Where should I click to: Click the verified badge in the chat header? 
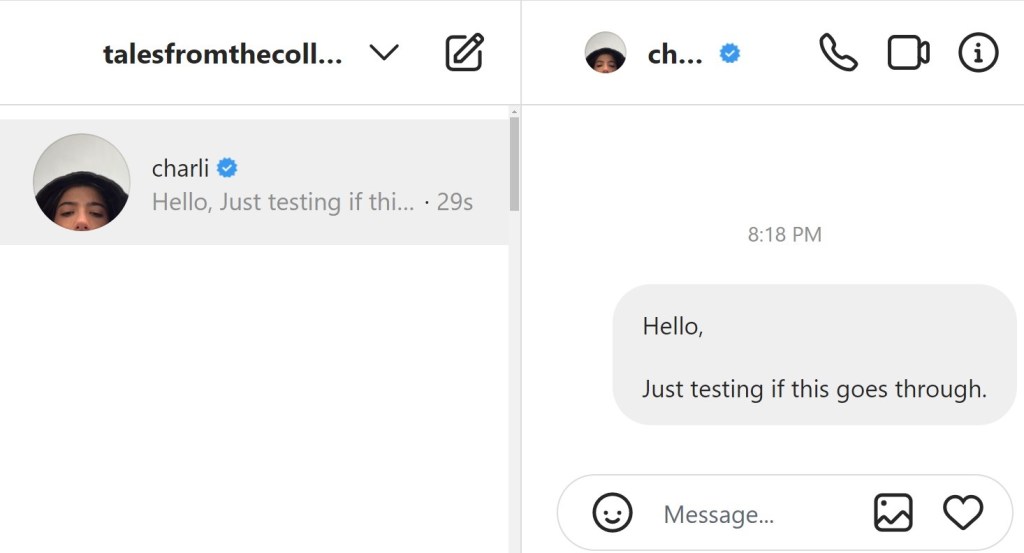[x=729, y=53]
